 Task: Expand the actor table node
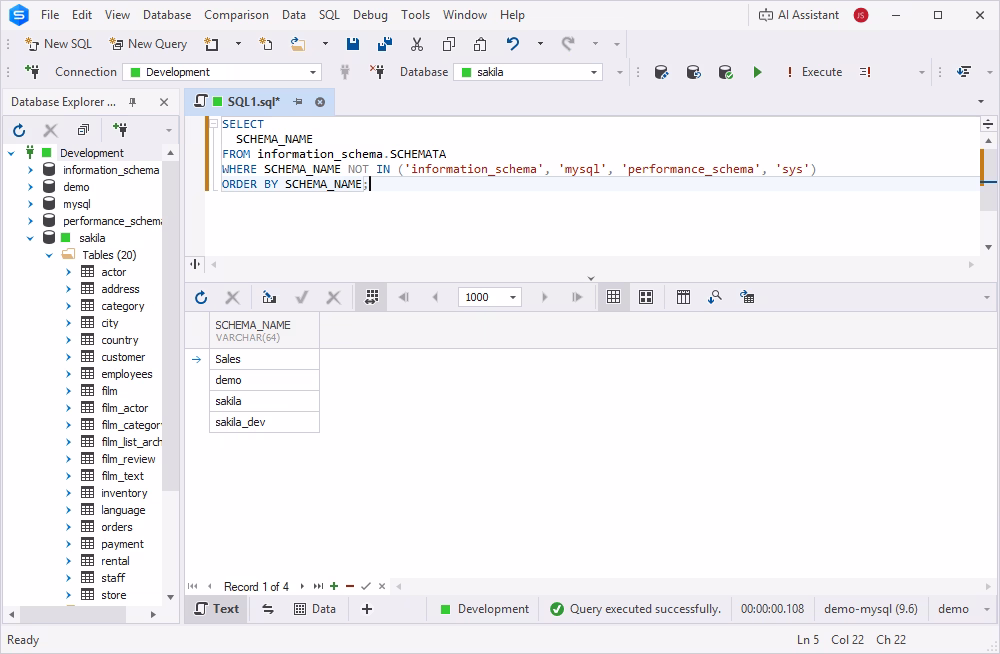tap(68, 272)
